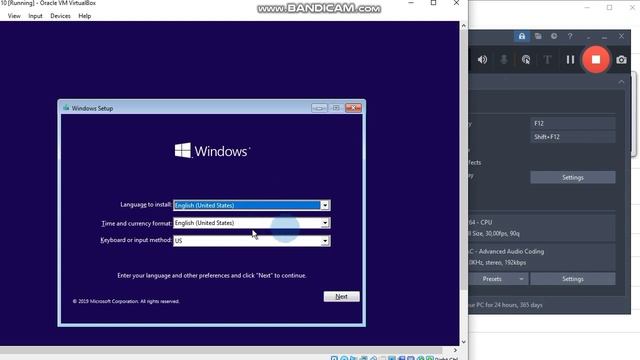Image resolution: width=640 pixels, height=360 pixels.
Task: Open Bandicam help question mark icon
Action: [x=570, y=36]
